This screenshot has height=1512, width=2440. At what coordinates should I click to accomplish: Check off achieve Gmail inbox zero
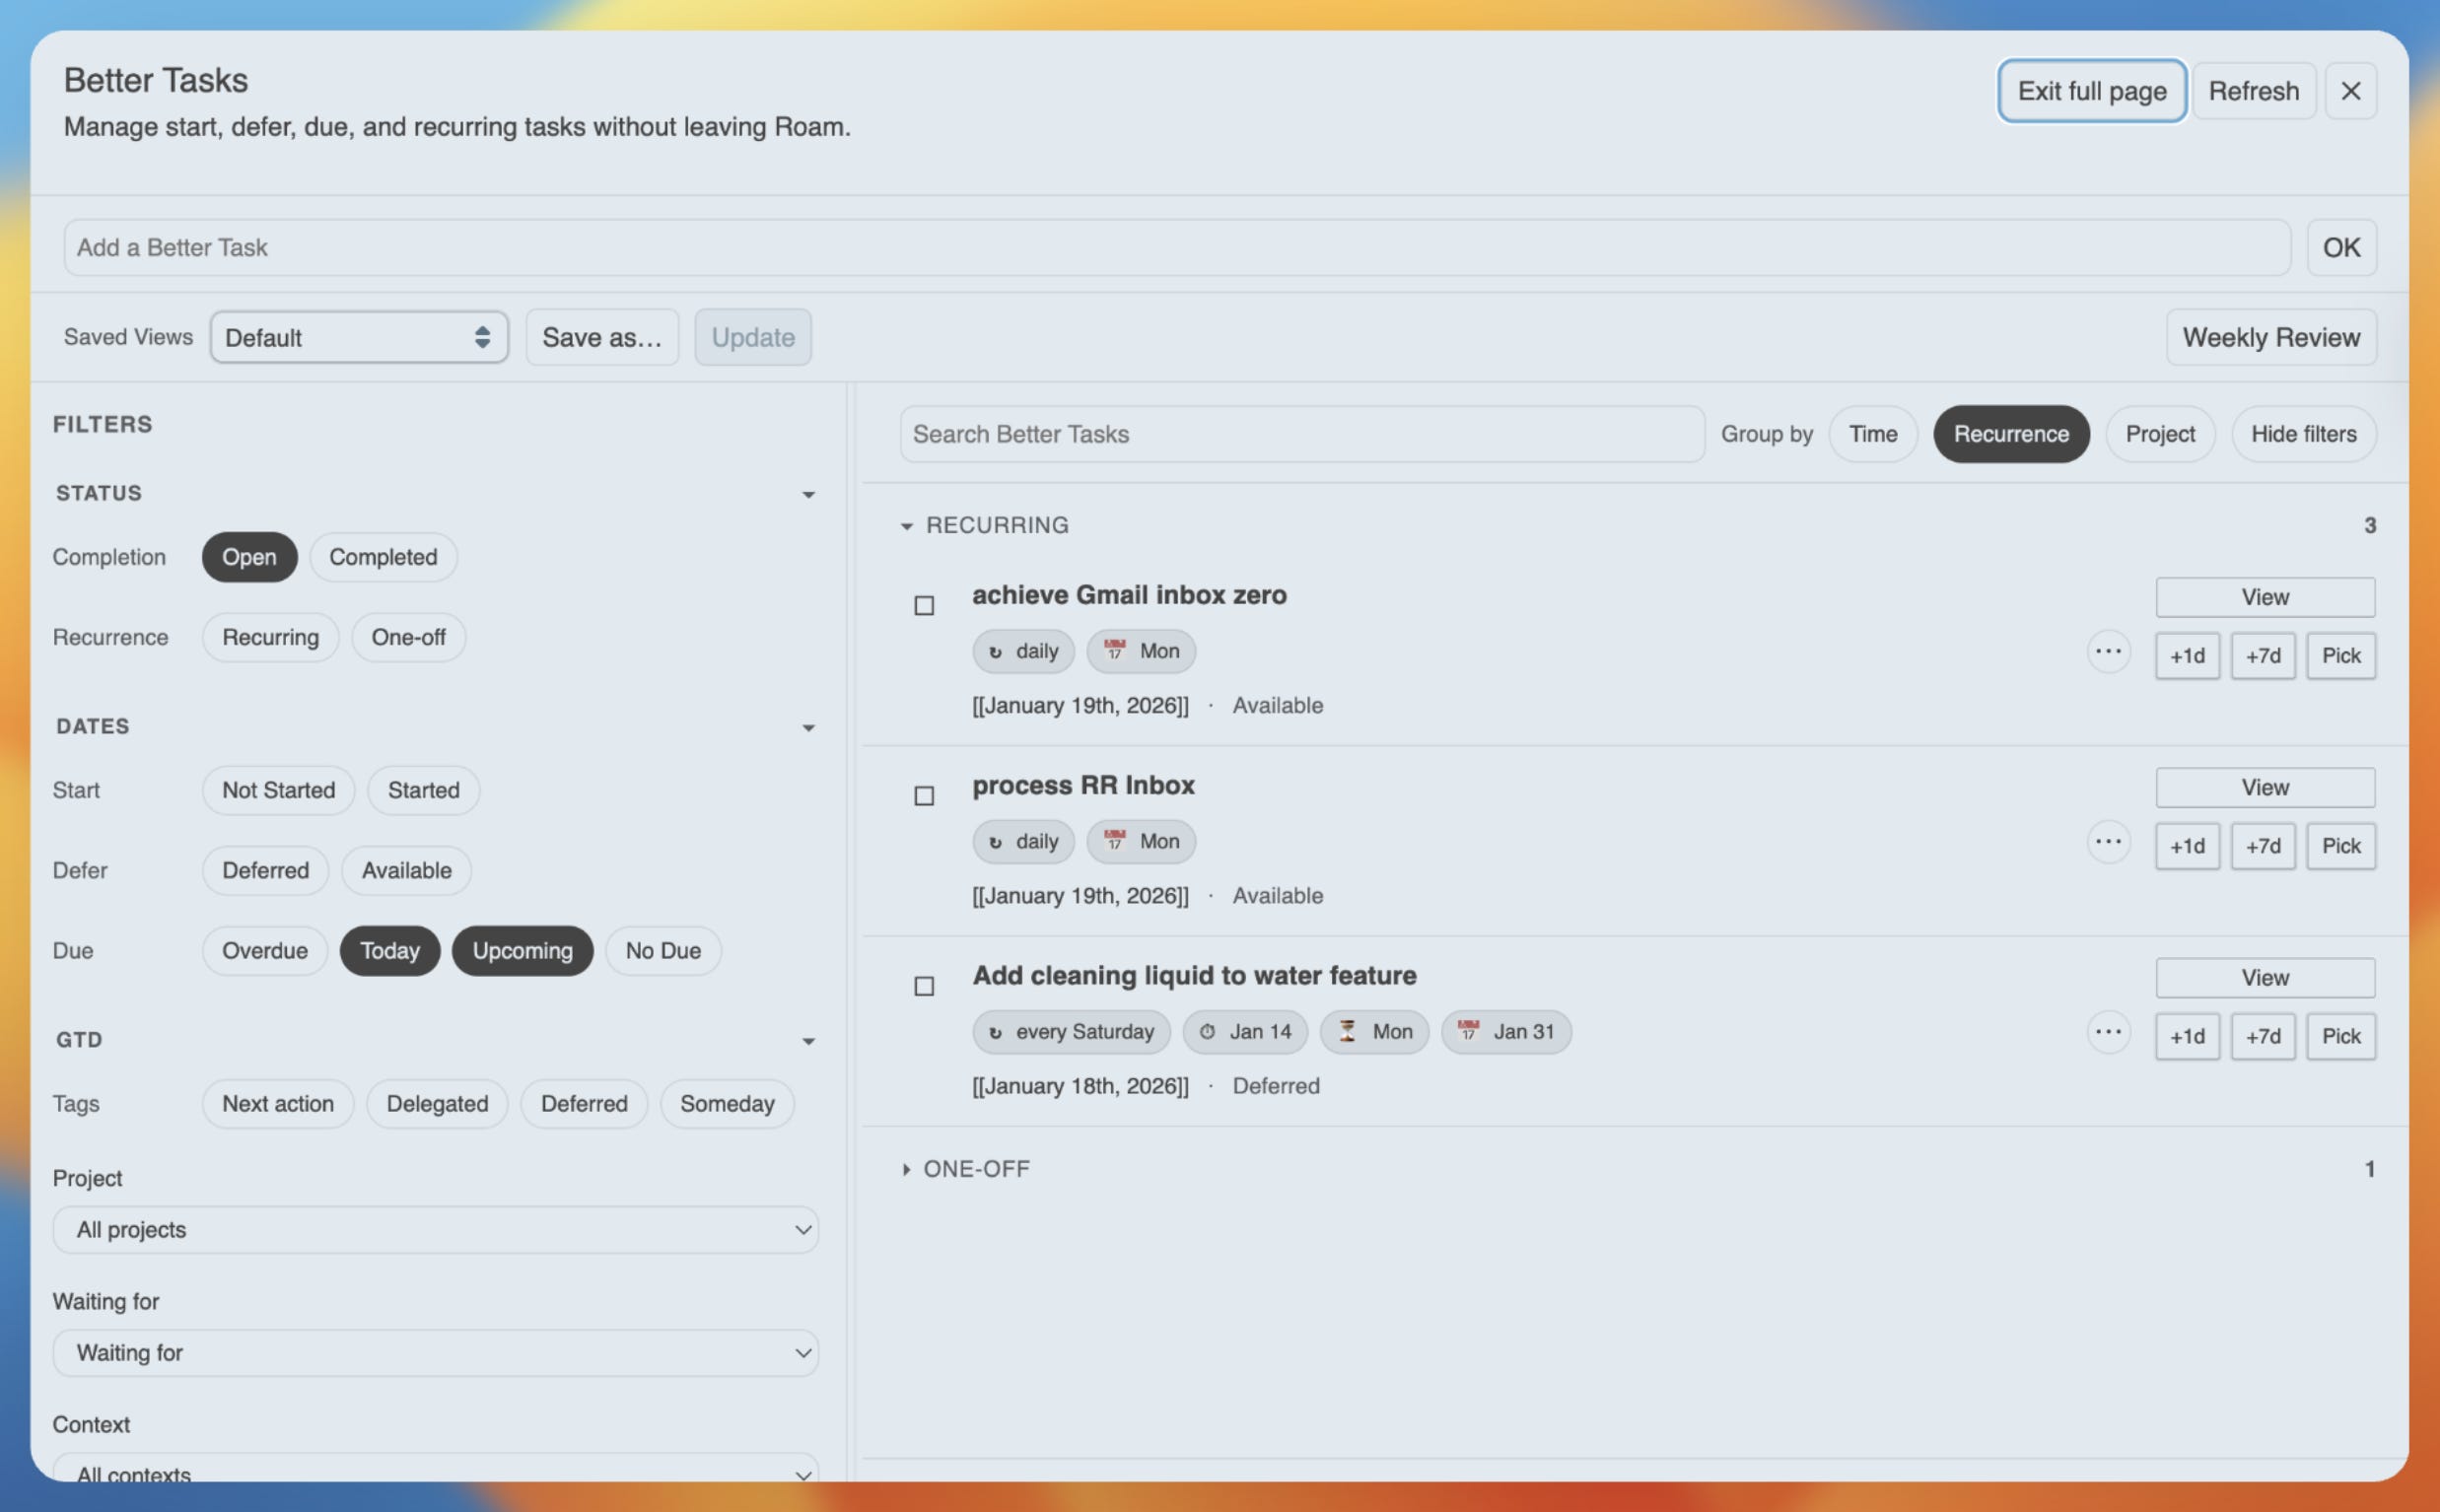pos(924,606)
